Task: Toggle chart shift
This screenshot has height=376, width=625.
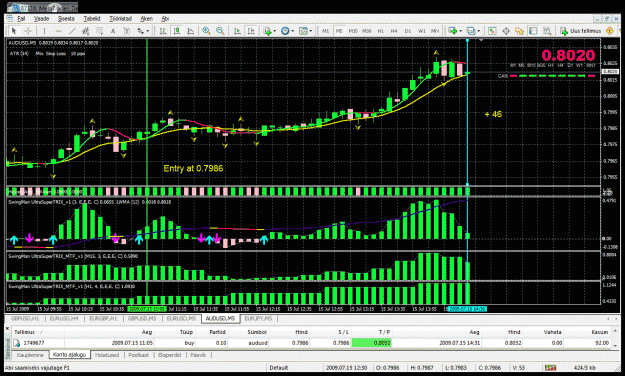Action: click(x=251, y=31)
